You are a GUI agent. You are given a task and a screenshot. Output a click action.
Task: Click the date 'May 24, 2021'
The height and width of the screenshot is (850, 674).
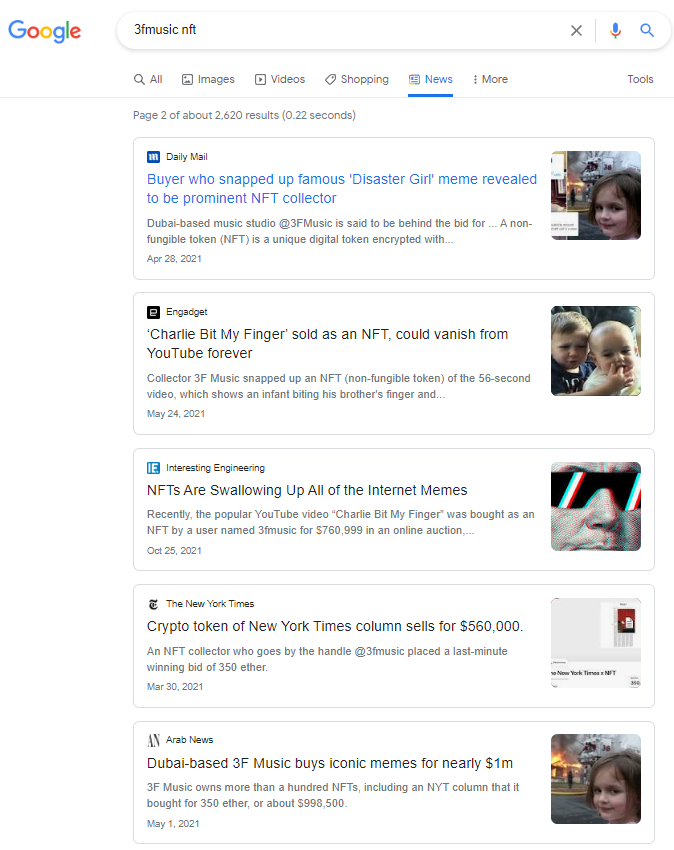tap(176, 414)
